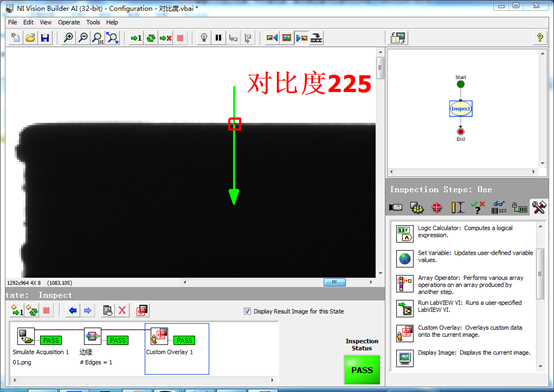Open the Acquire Images camera palette tab
The height and width of the screenshot is (392, 554).
pos(396,207)
